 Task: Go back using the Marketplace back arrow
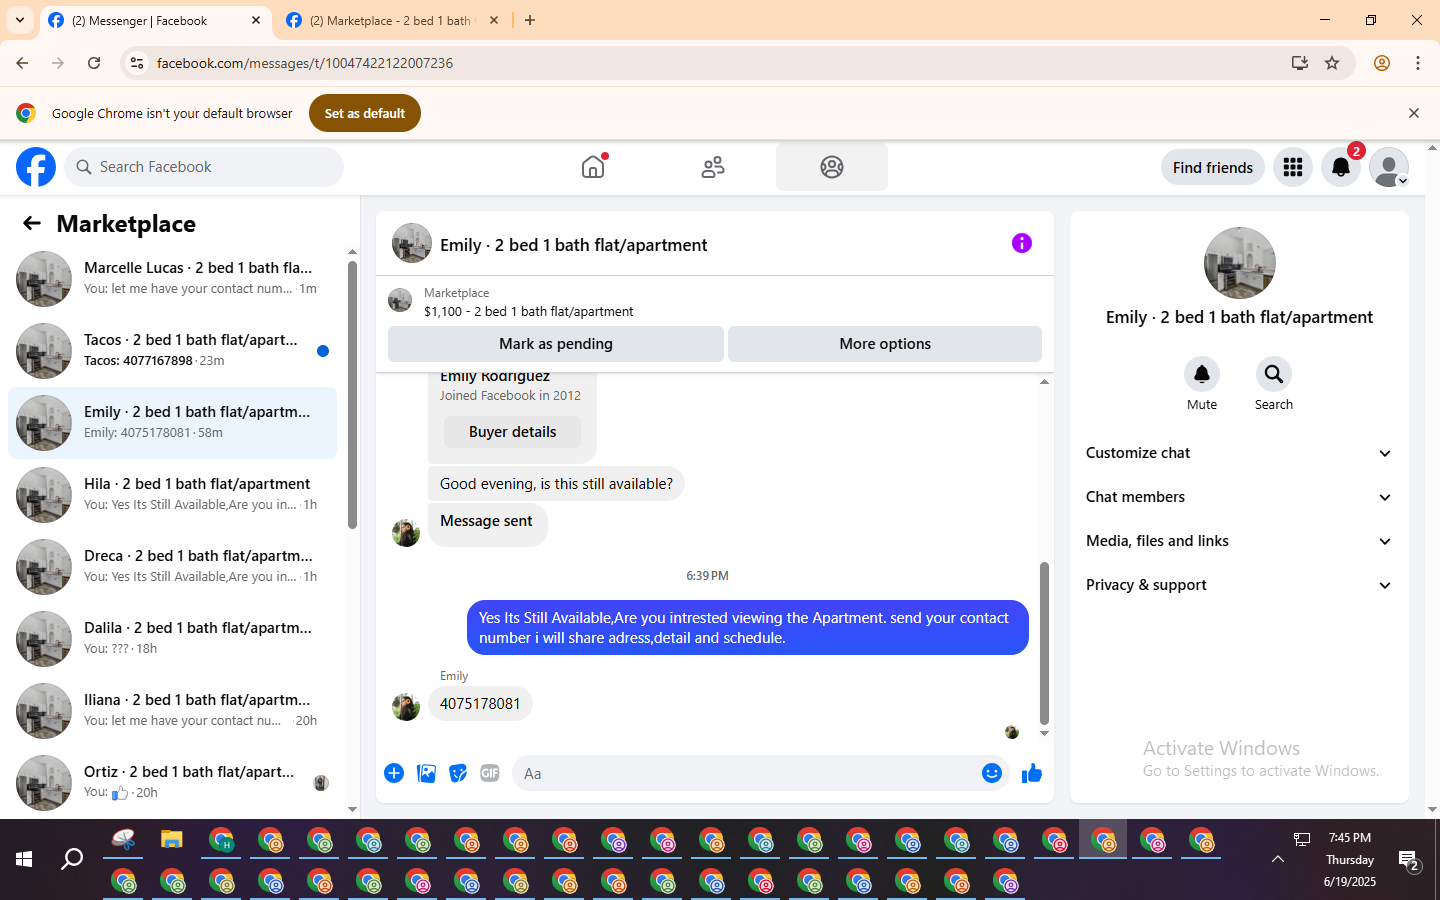pyautogui.click(x=32, y=223)
